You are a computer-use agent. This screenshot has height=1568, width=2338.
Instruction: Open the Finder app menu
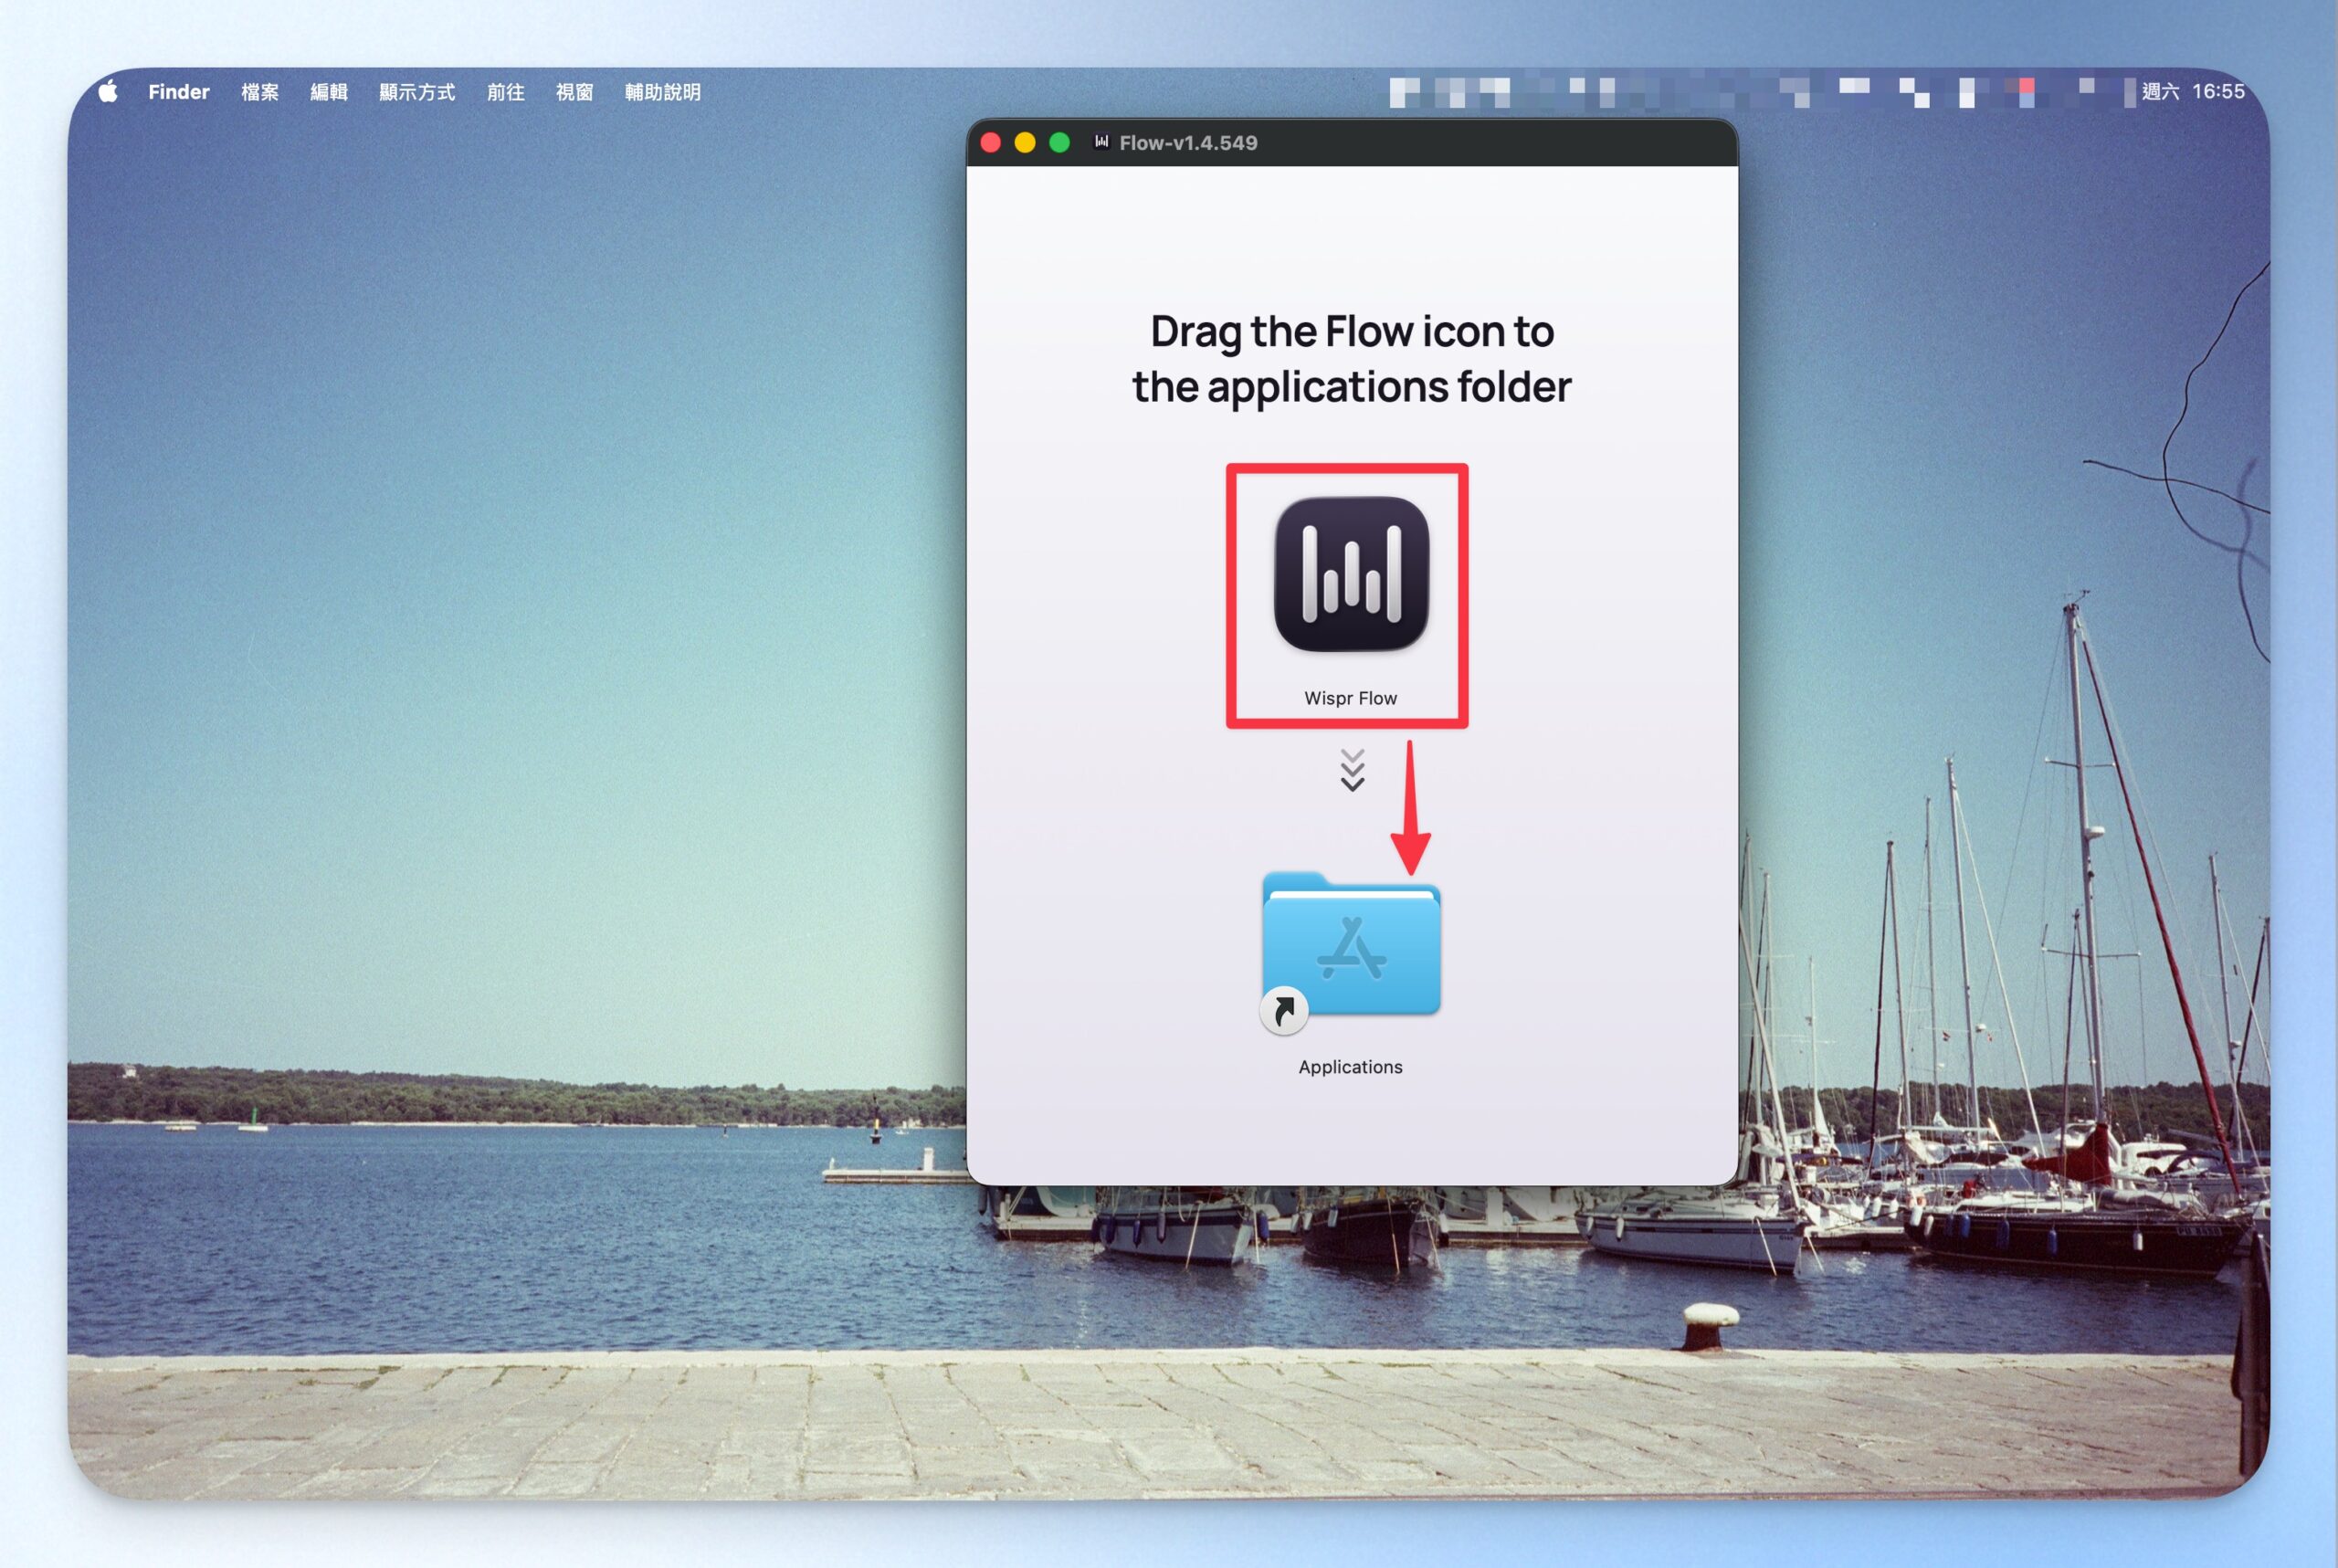[179, 92]
